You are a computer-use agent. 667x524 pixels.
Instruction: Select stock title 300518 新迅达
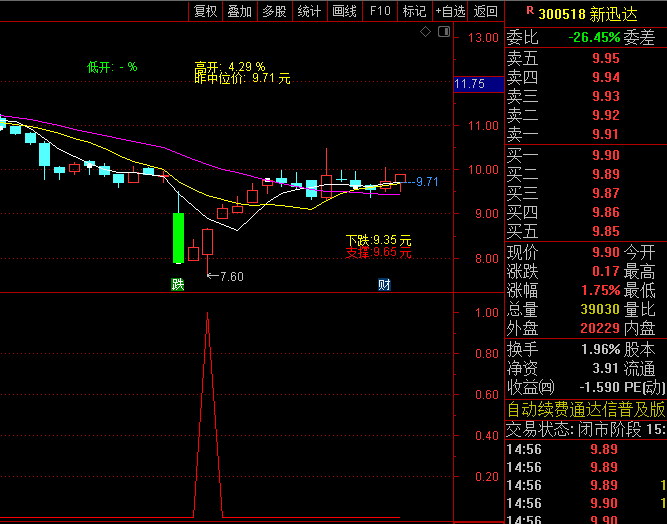[588, 14]
